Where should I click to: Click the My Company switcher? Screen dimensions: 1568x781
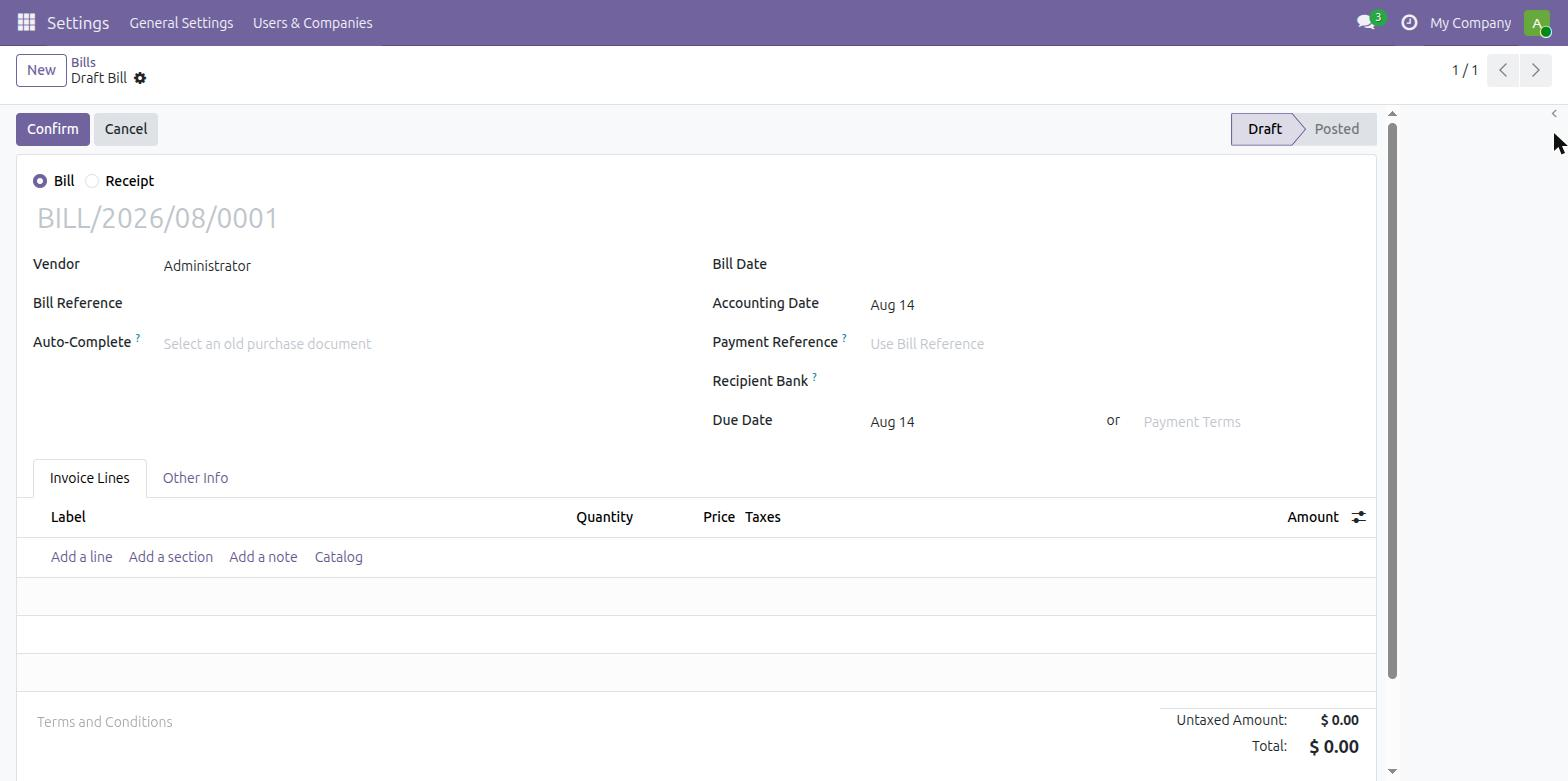1470,22
